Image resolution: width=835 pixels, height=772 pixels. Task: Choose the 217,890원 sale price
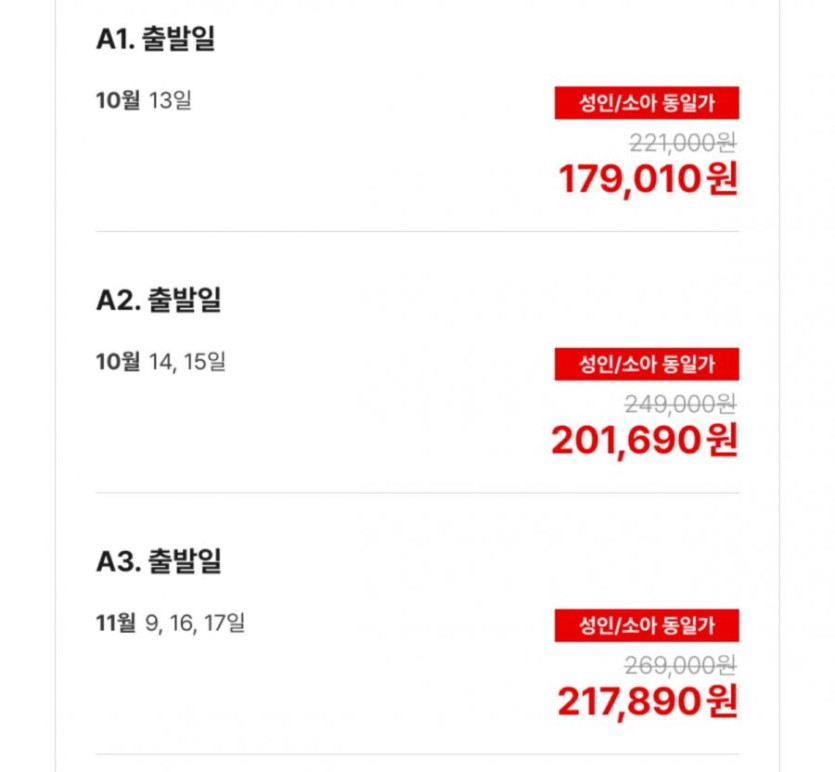[x=648, y=701]
